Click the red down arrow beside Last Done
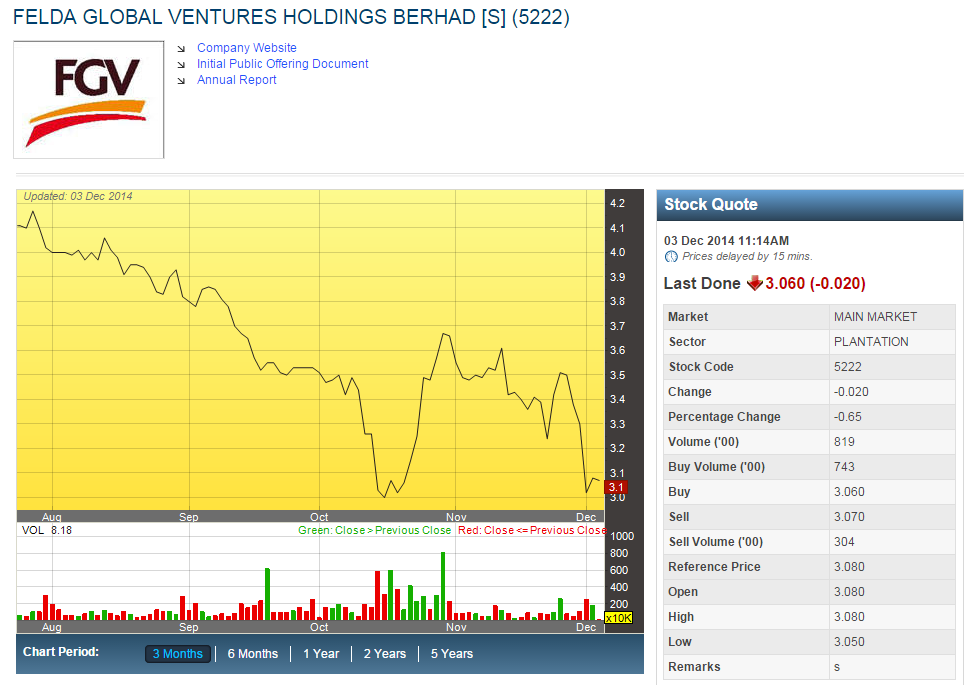The height and width of the screenshot is (685, 977). [755, 284]
